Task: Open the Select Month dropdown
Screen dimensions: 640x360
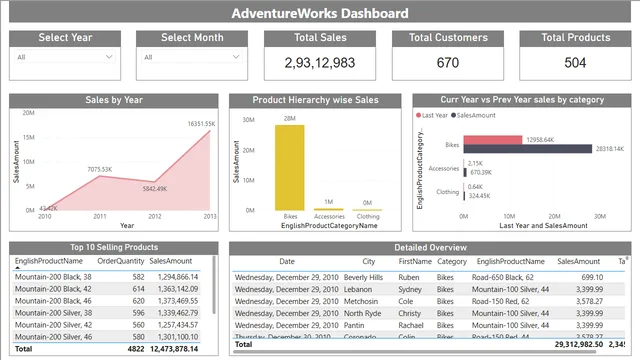Action: 192,57
